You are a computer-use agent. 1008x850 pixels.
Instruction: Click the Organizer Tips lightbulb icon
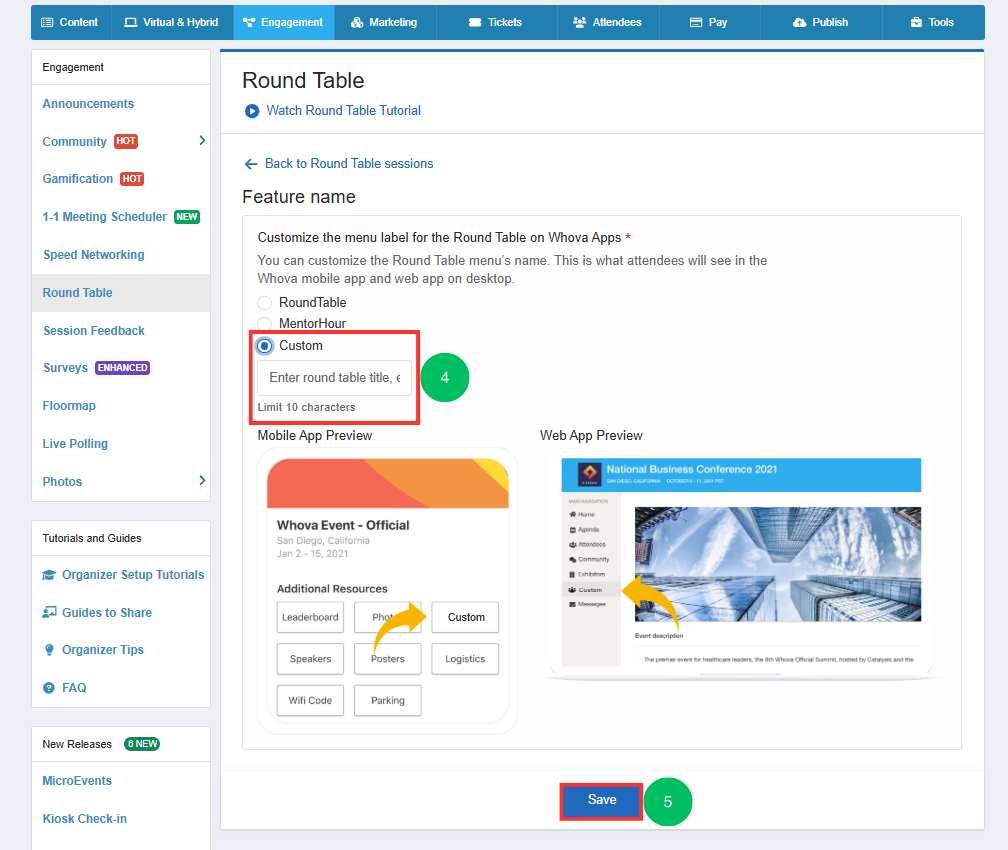click(x=49, y=650)
